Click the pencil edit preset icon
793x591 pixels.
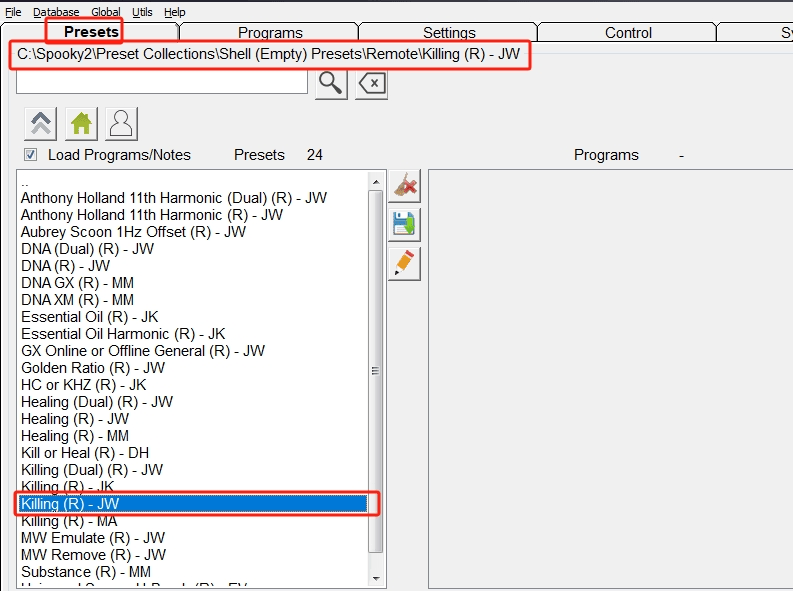404,263
